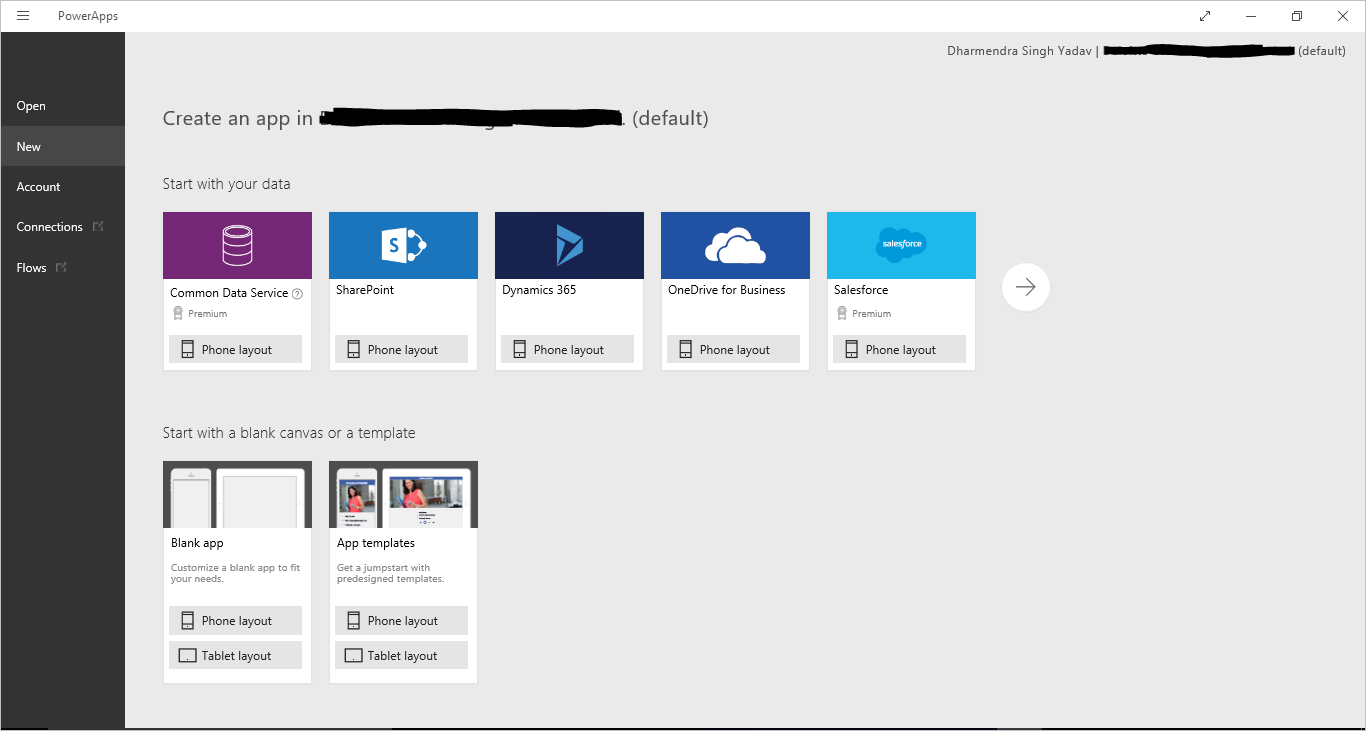The image size is (1366, 731).
Task: Choose Tablet layout for Blank app
Action: coord(235,655)
